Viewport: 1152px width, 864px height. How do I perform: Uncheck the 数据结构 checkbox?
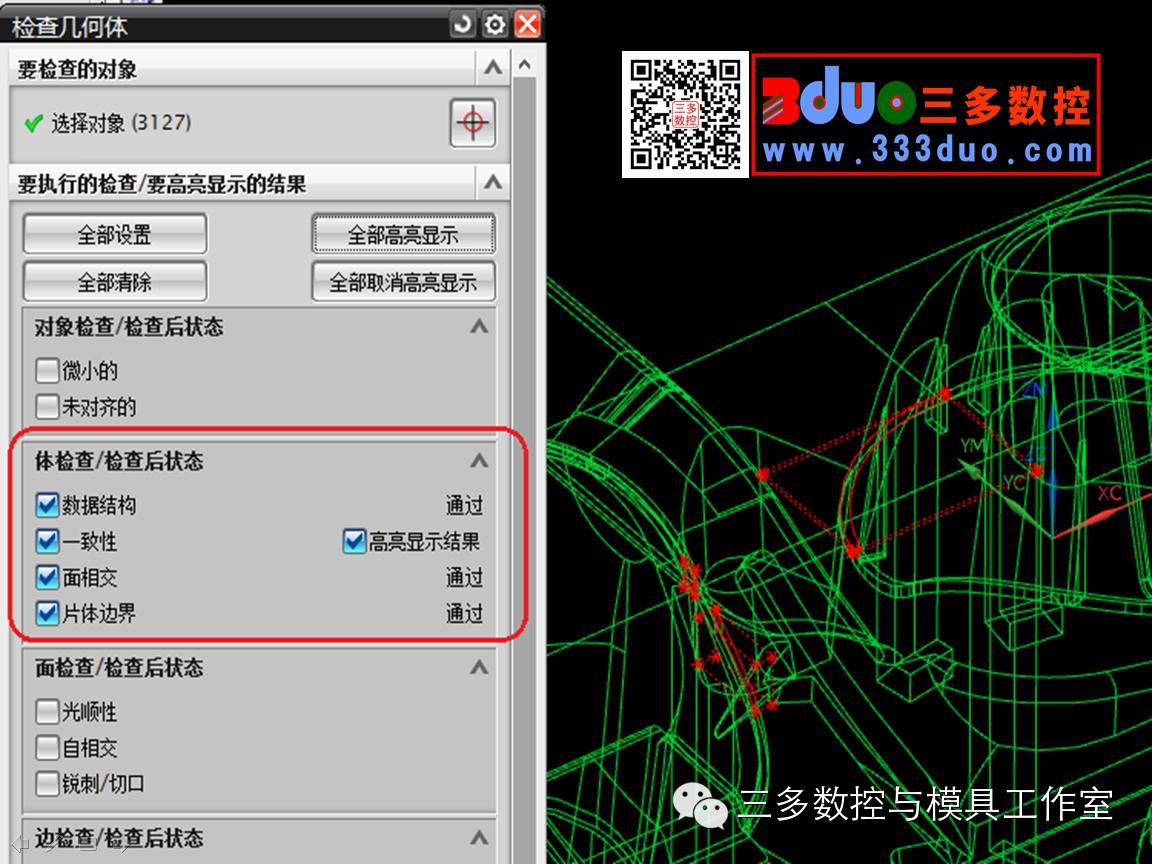(x=47, y=505)
